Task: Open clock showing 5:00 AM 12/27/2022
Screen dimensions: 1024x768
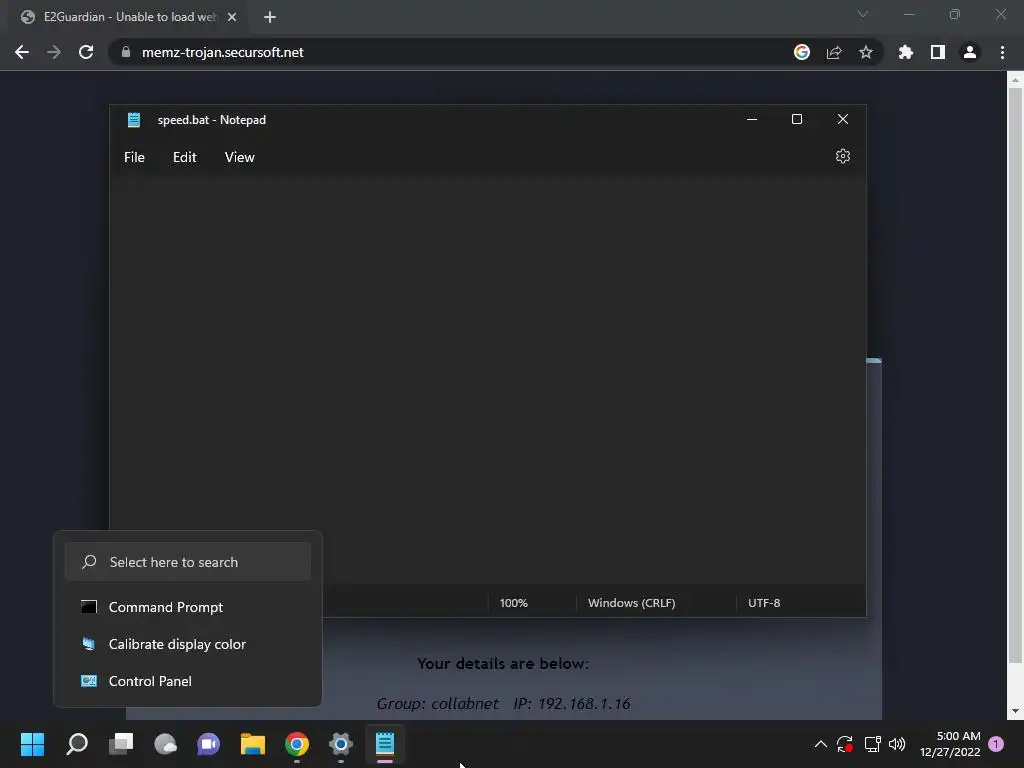Action: coord(950,744)
